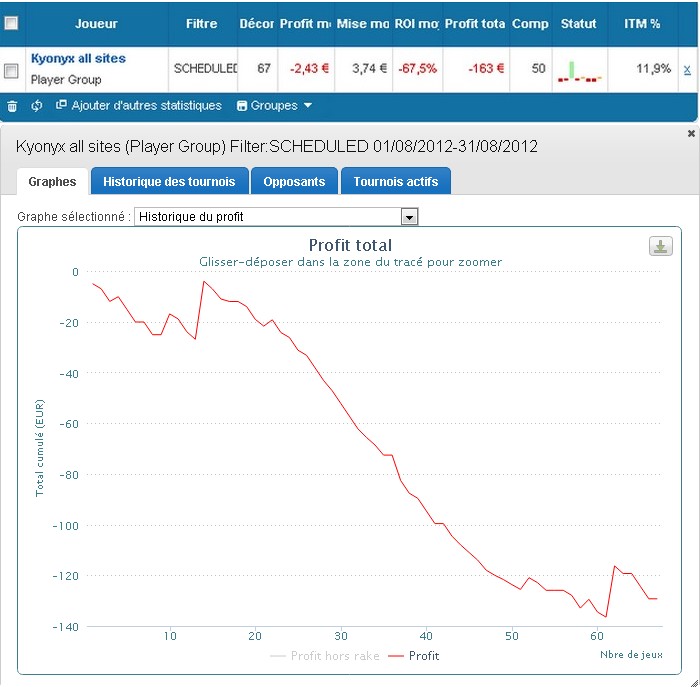Toggle Profit hors rake legend series
Screen dimensions: 700x687
[325, 656]
